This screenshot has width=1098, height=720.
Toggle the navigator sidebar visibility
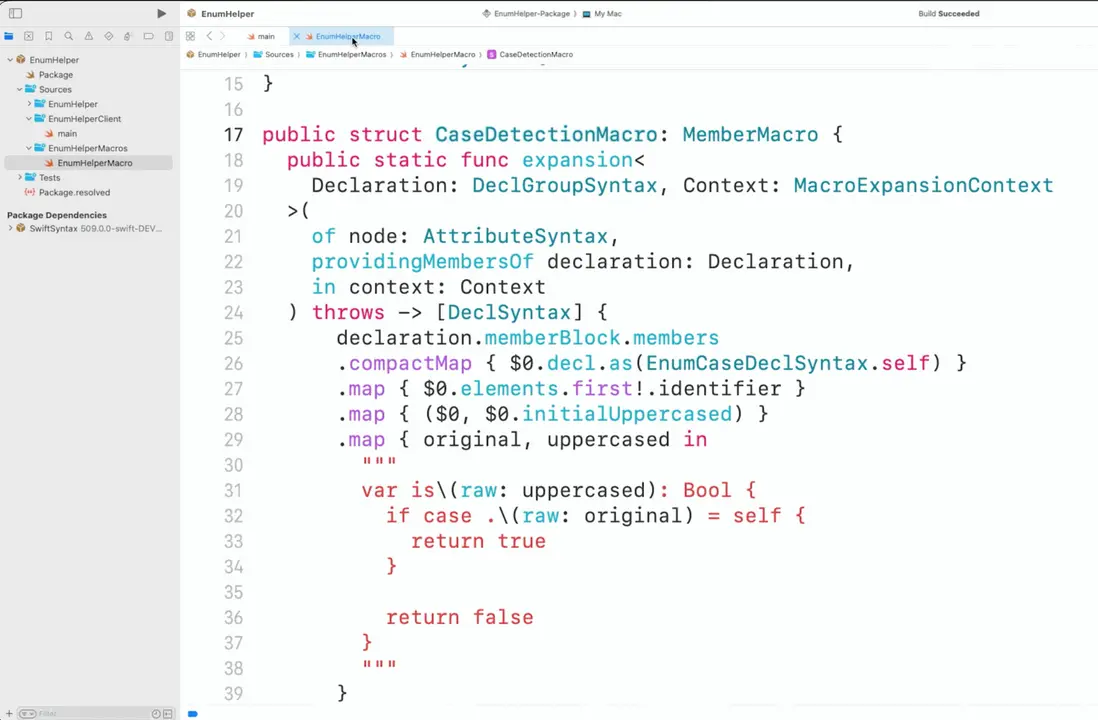tap(15, 13)
